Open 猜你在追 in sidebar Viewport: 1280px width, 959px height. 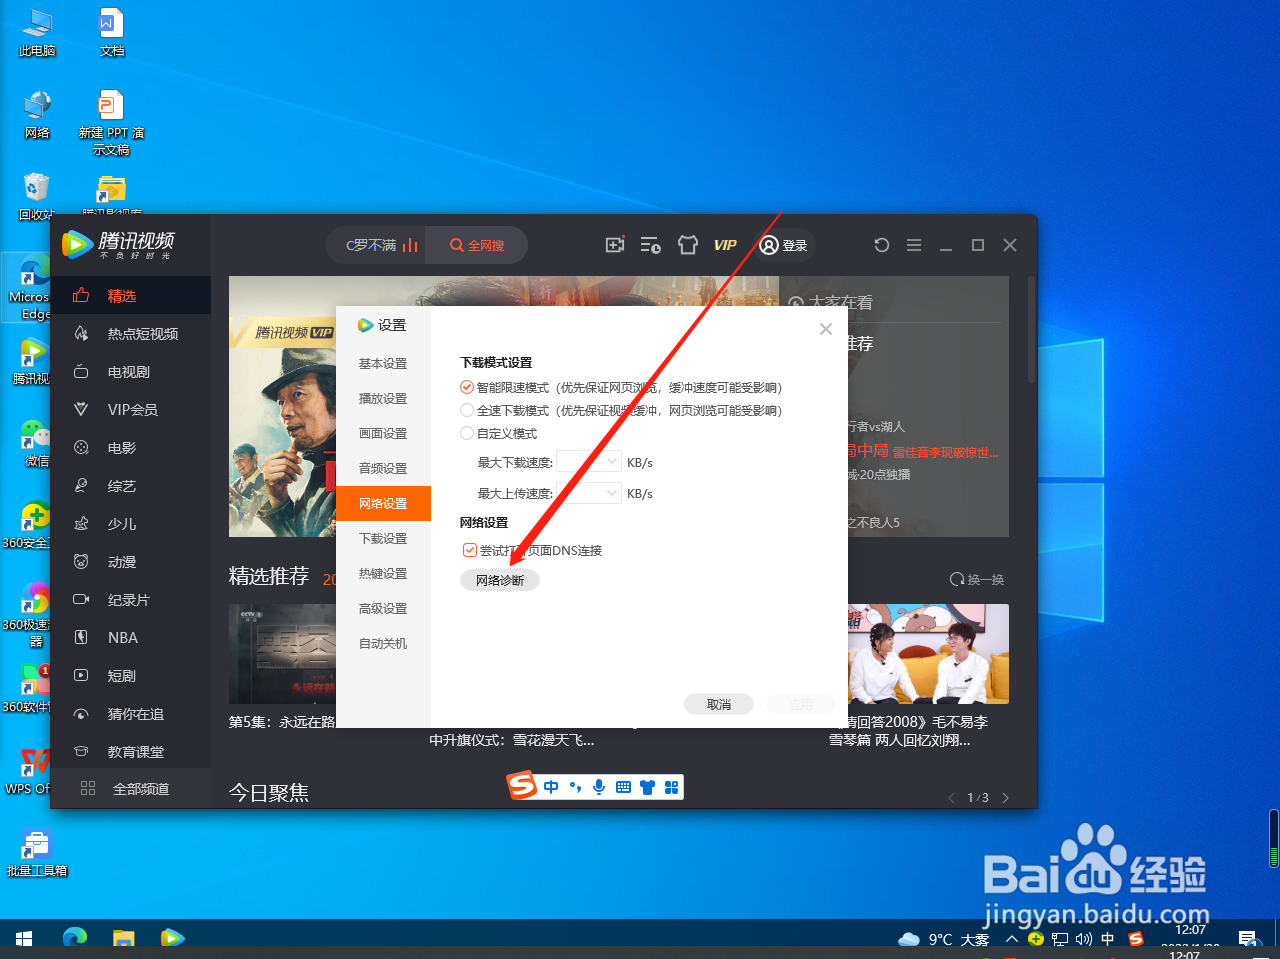click(x=131, y=714)
